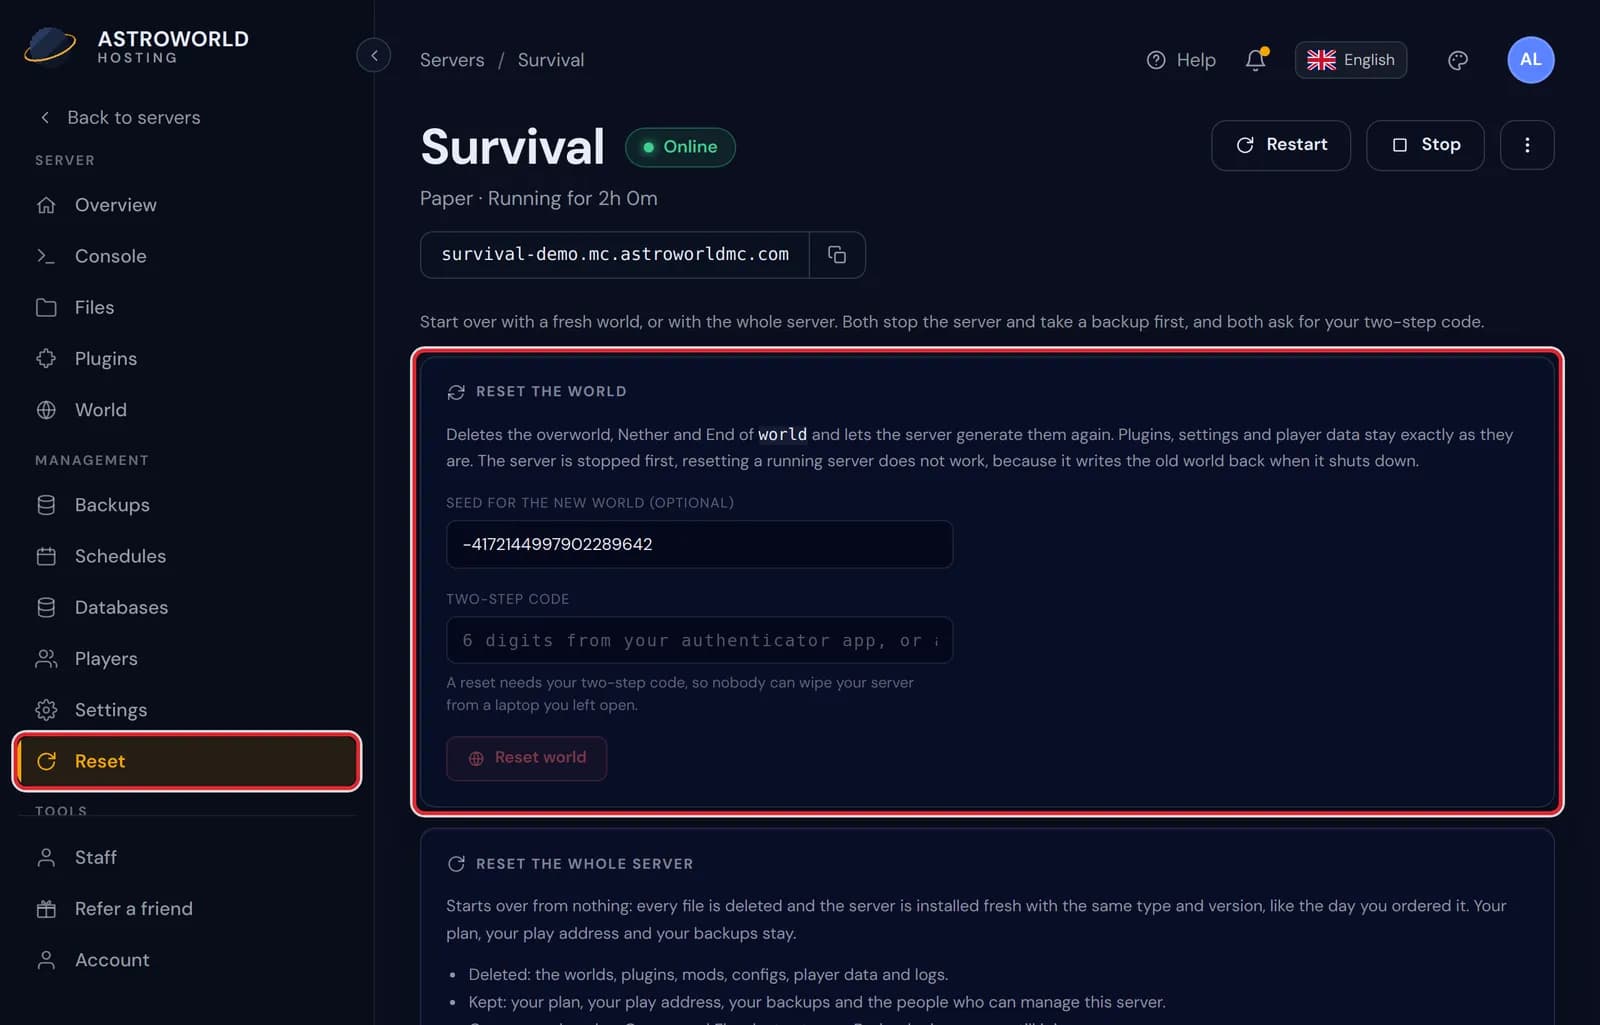Click the Plugins puzzle icon
This screenshot has width=1600, height=1025.
click(x=46, y=358)
